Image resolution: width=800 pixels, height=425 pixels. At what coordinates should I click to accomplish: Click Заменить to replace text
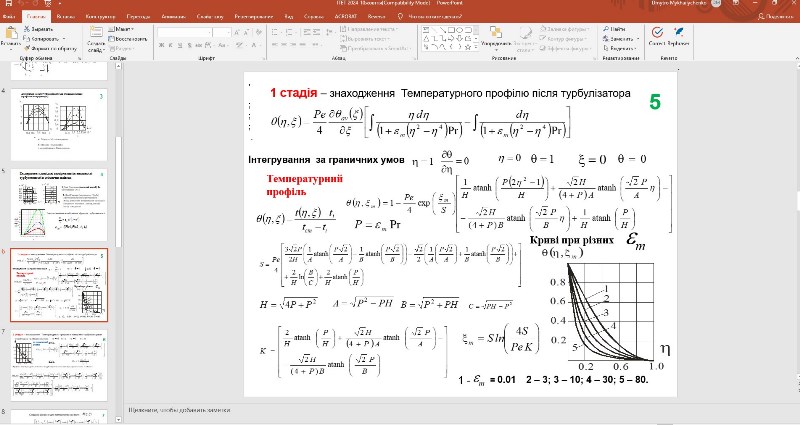tap(620, 39)
